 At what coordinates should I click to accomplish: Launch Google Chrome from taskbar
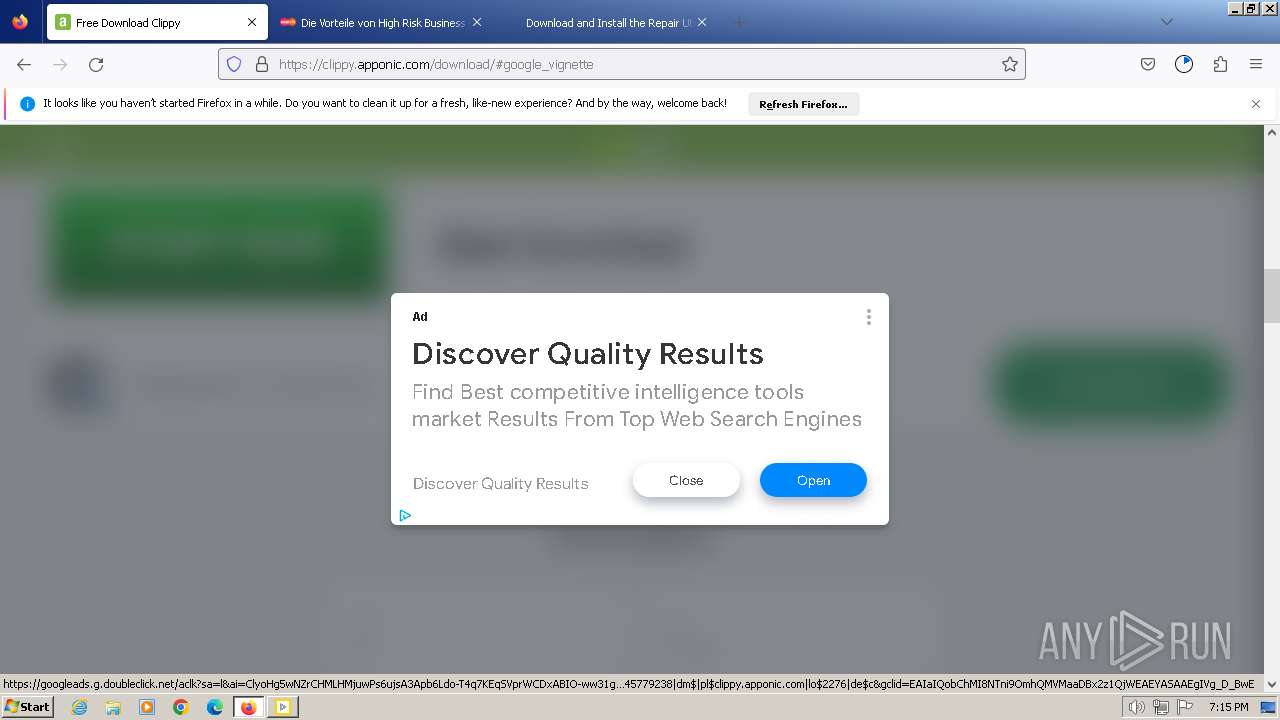181,707
